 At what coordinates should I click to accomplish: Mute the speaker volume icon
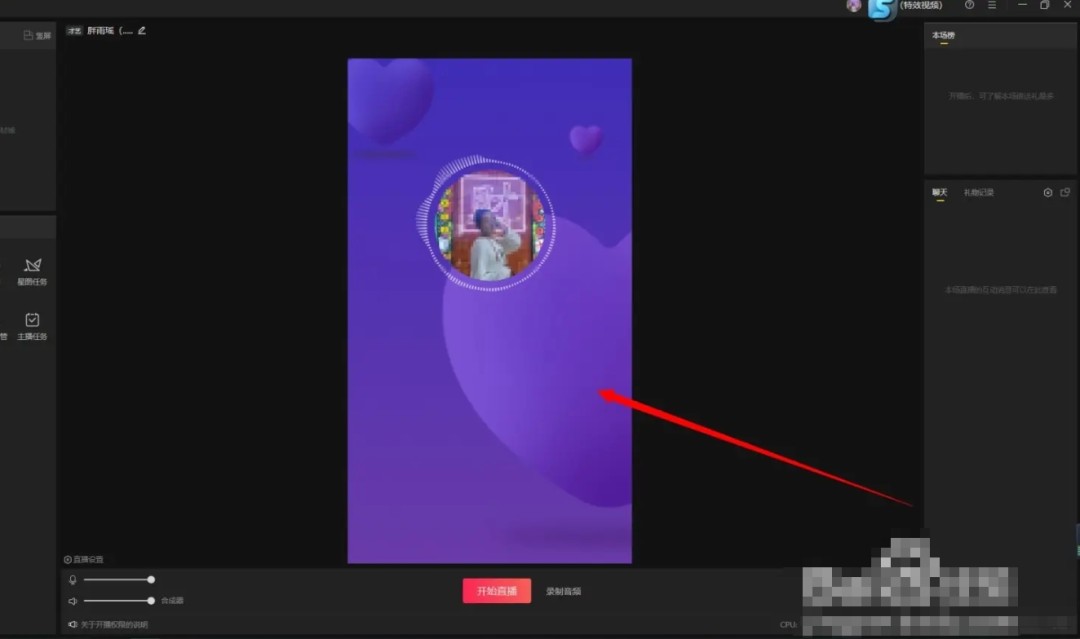[72, 601]
